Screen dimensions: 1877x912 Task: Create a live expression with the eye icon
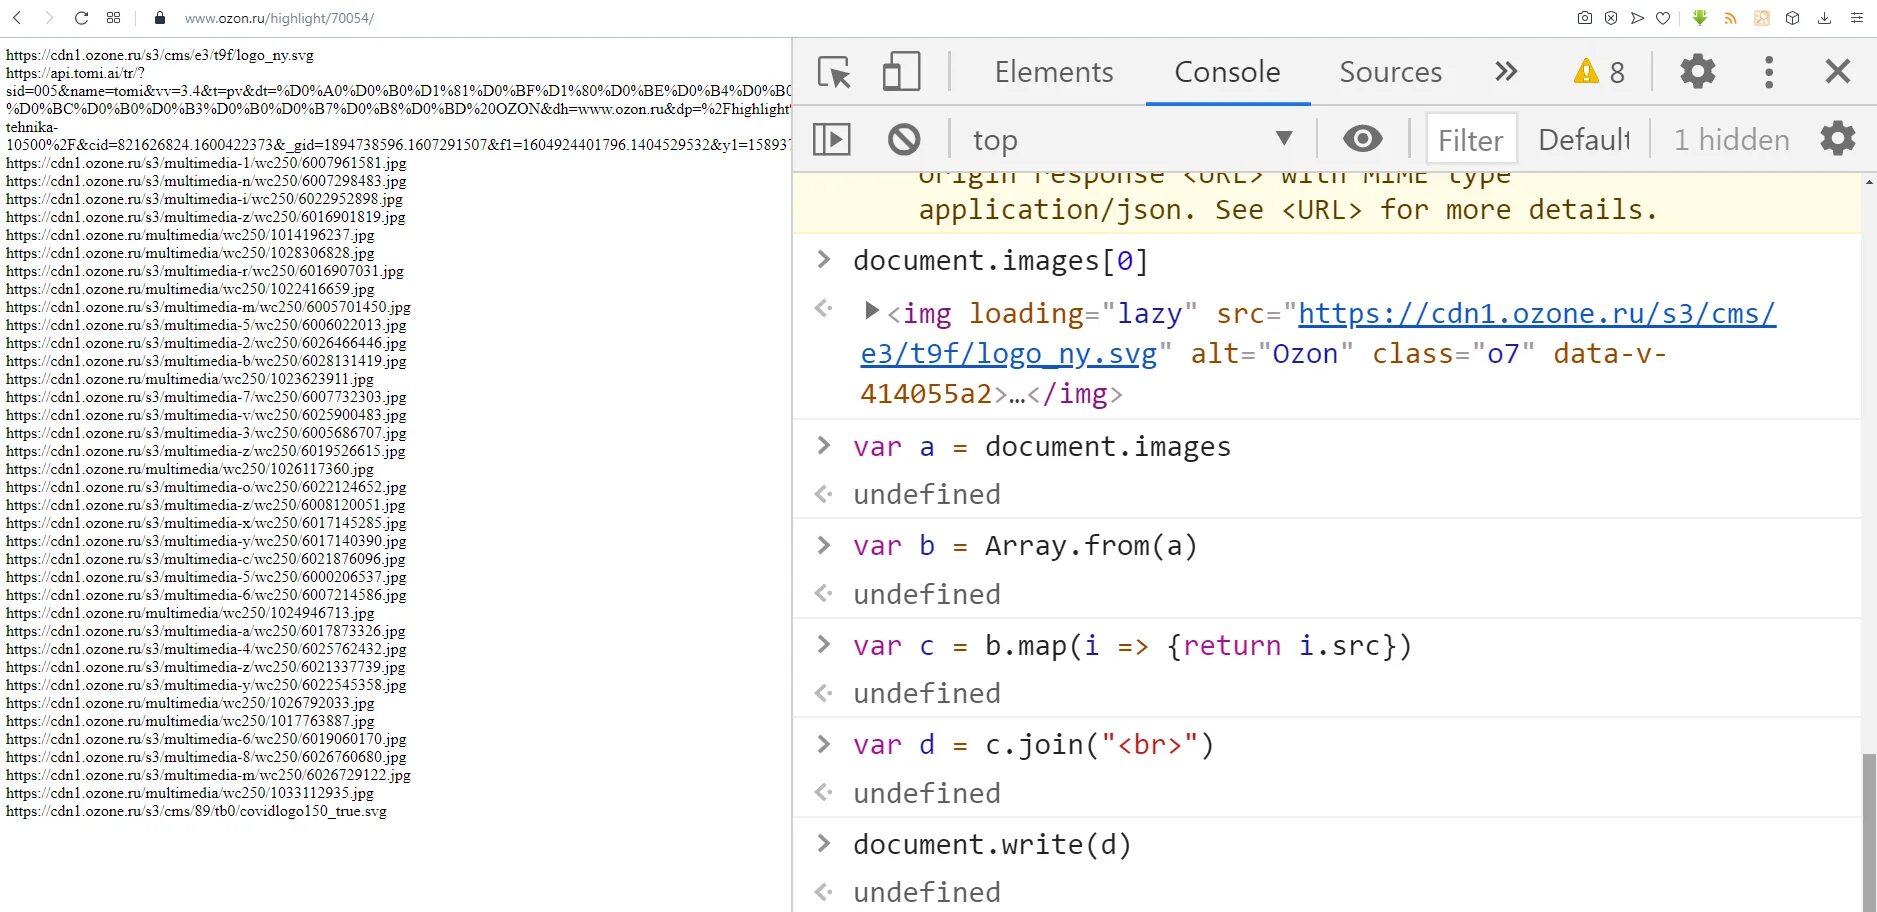[1362, 139]
